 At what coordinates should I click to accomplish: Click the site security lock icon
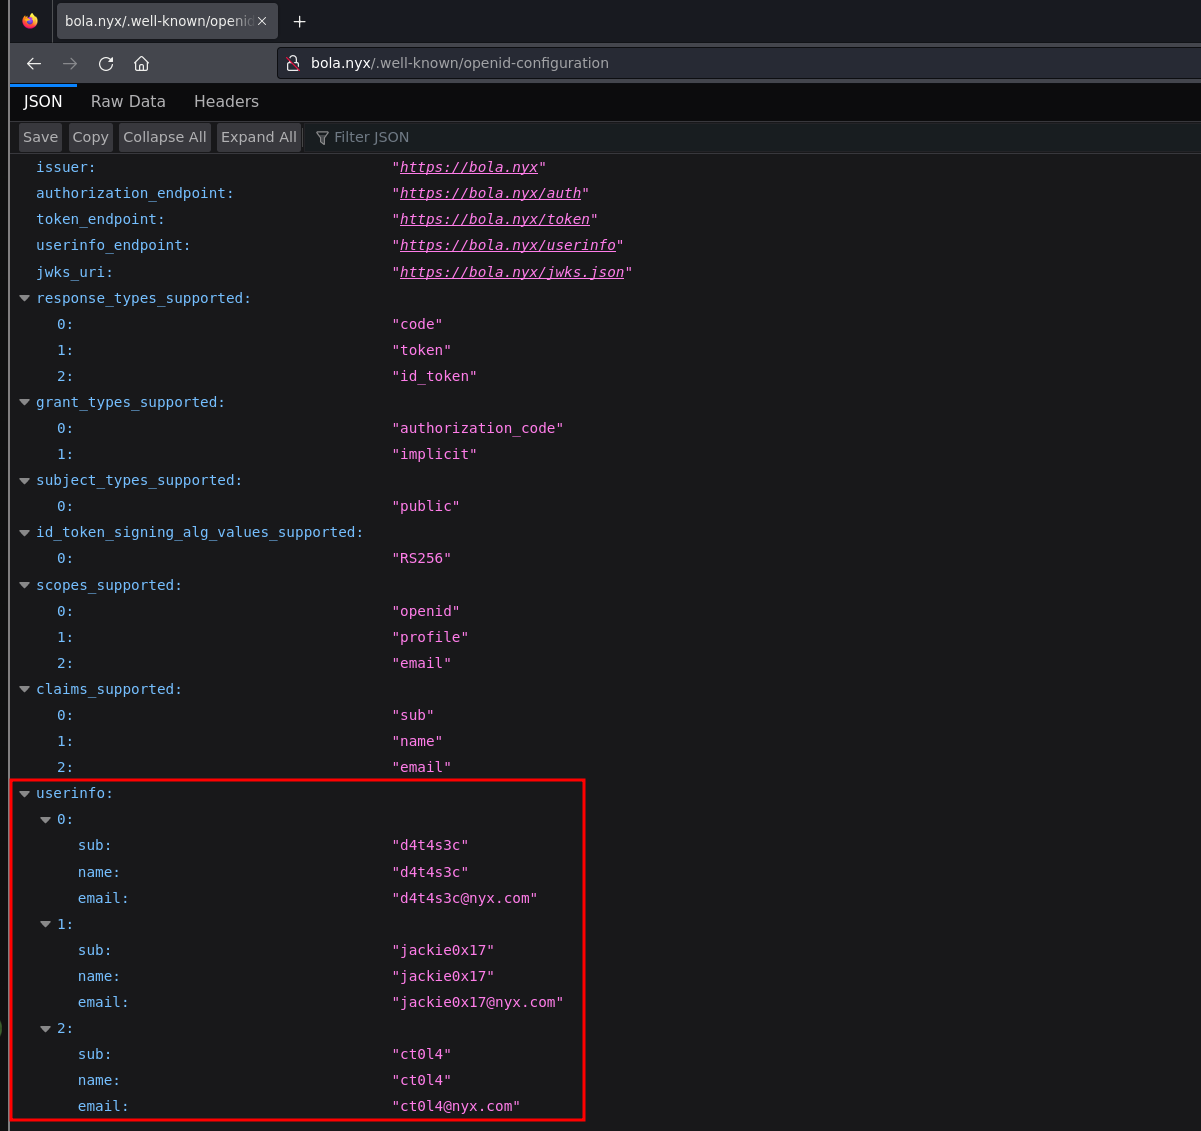coord(293,63)
